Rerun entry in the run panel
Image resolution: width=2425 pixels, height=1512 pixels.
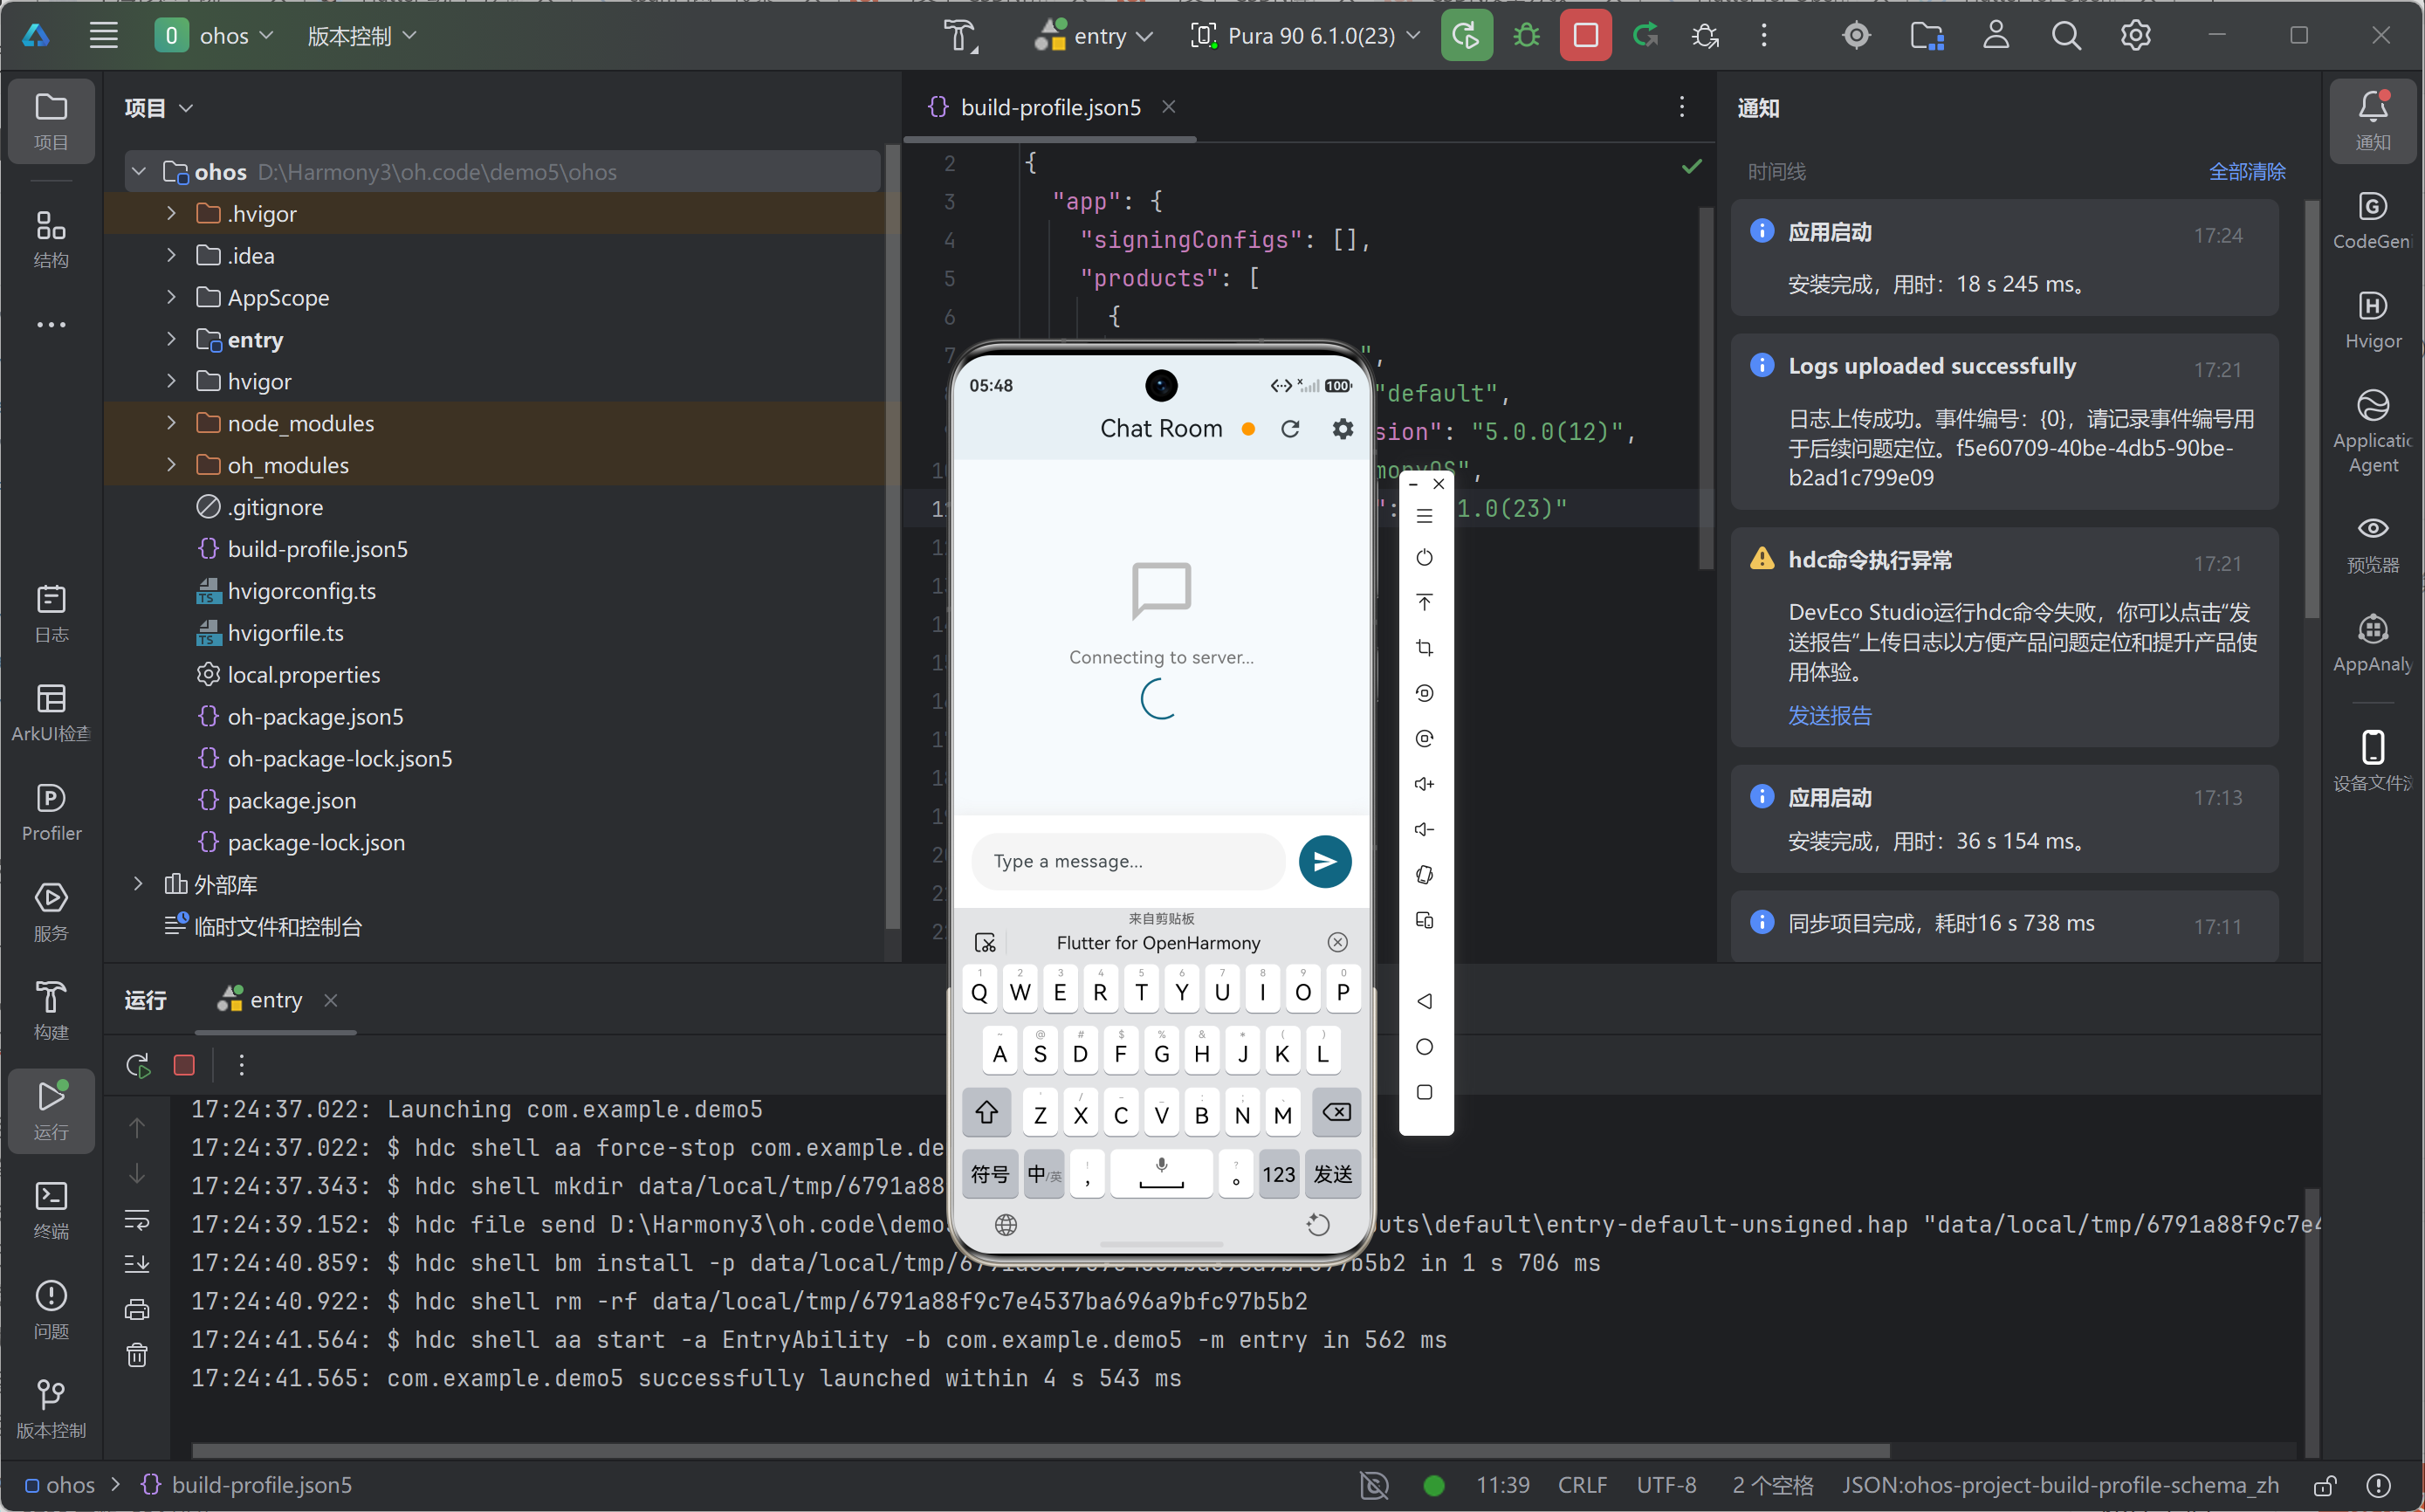pyautogui.click(x=138, y=1065)
